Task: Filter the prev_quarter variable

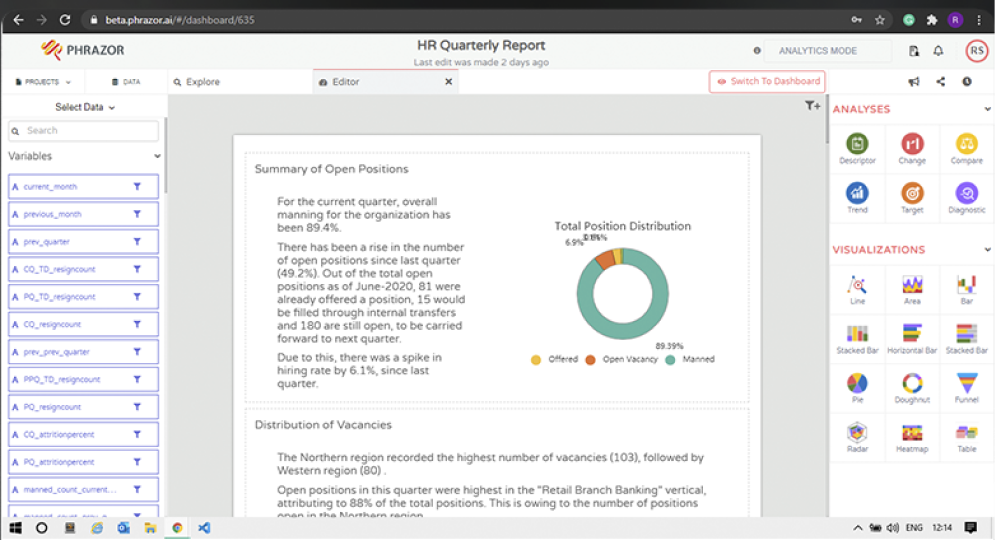Action: [137, 242]
